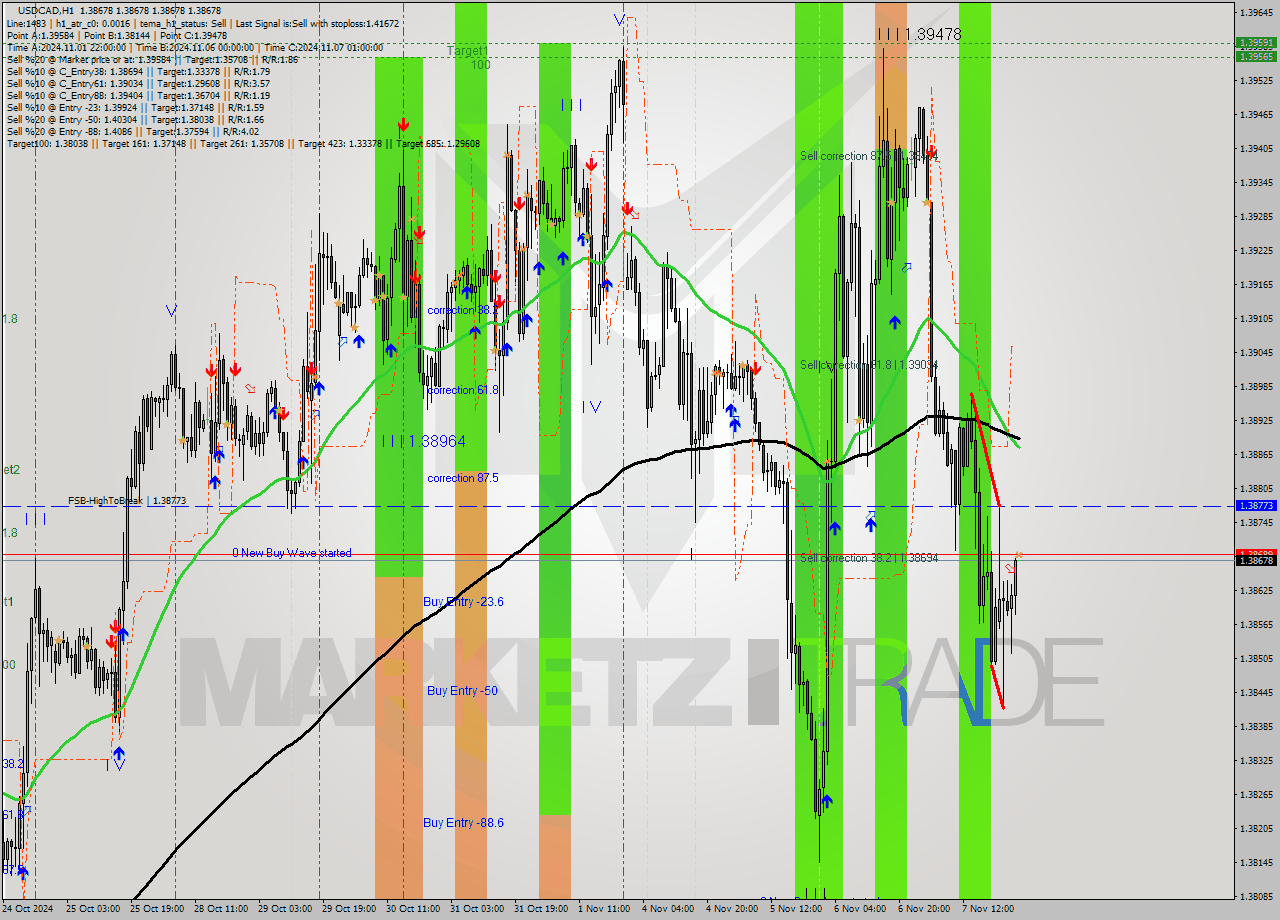Click the '29 Oct 19:00' time axis label
Viewport: 1280px width, 920px height.
pos(348,909)
